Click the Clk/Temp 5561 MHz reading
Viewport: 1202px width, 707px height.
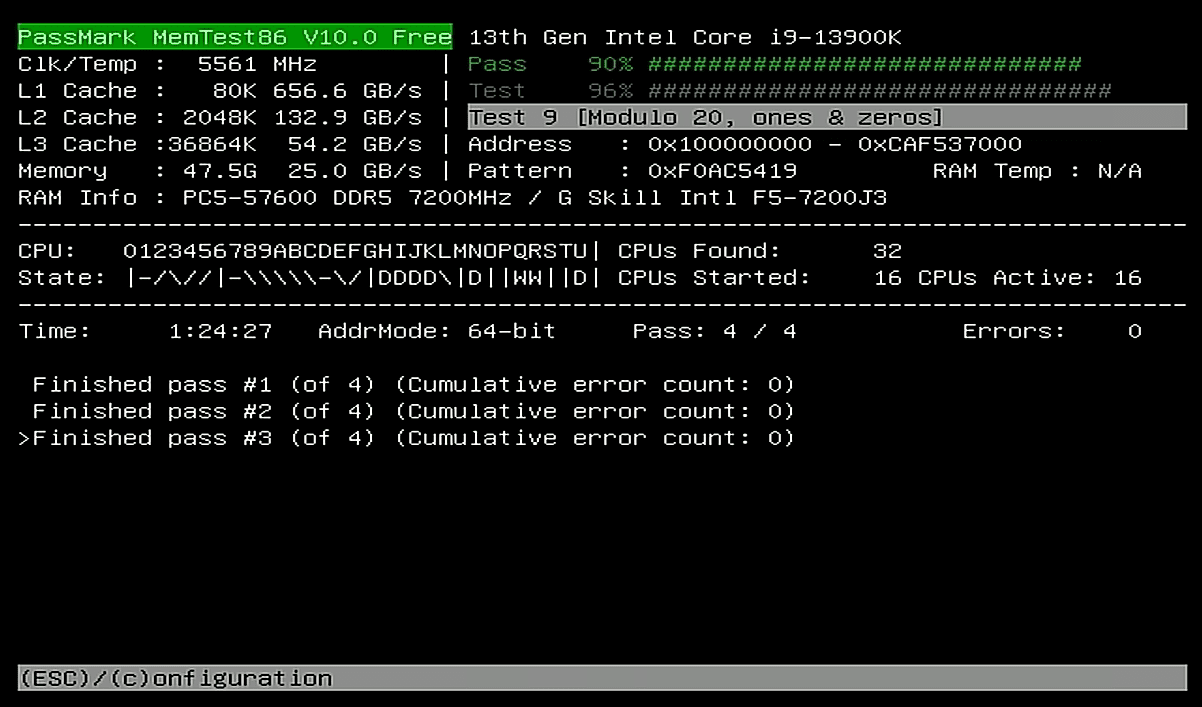168,65
